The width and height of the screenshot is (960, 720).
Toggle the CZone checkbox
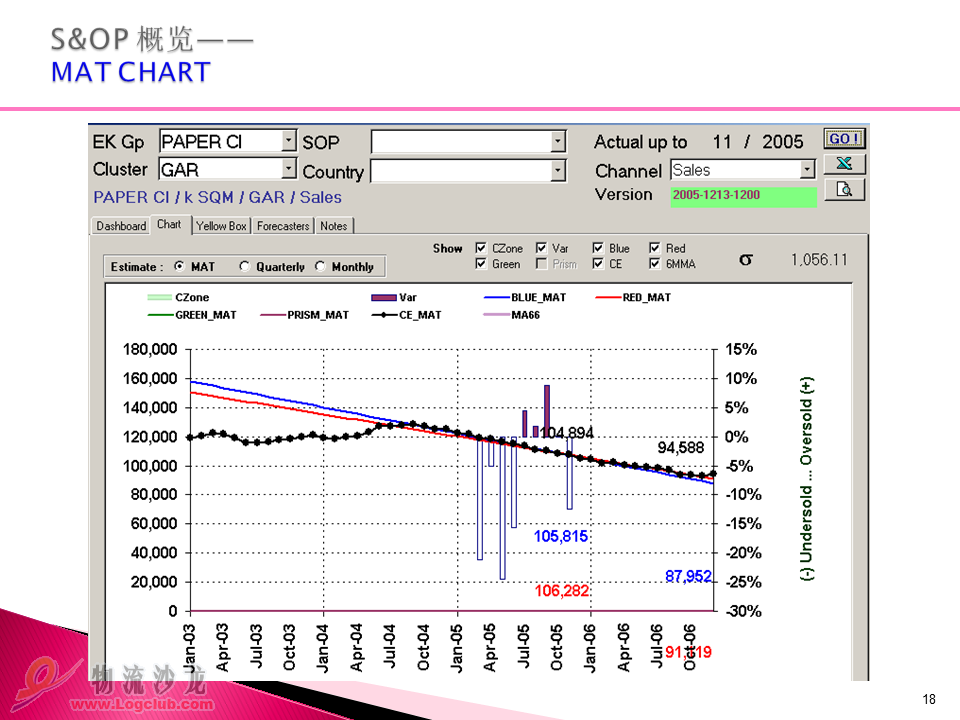point(481,248)
